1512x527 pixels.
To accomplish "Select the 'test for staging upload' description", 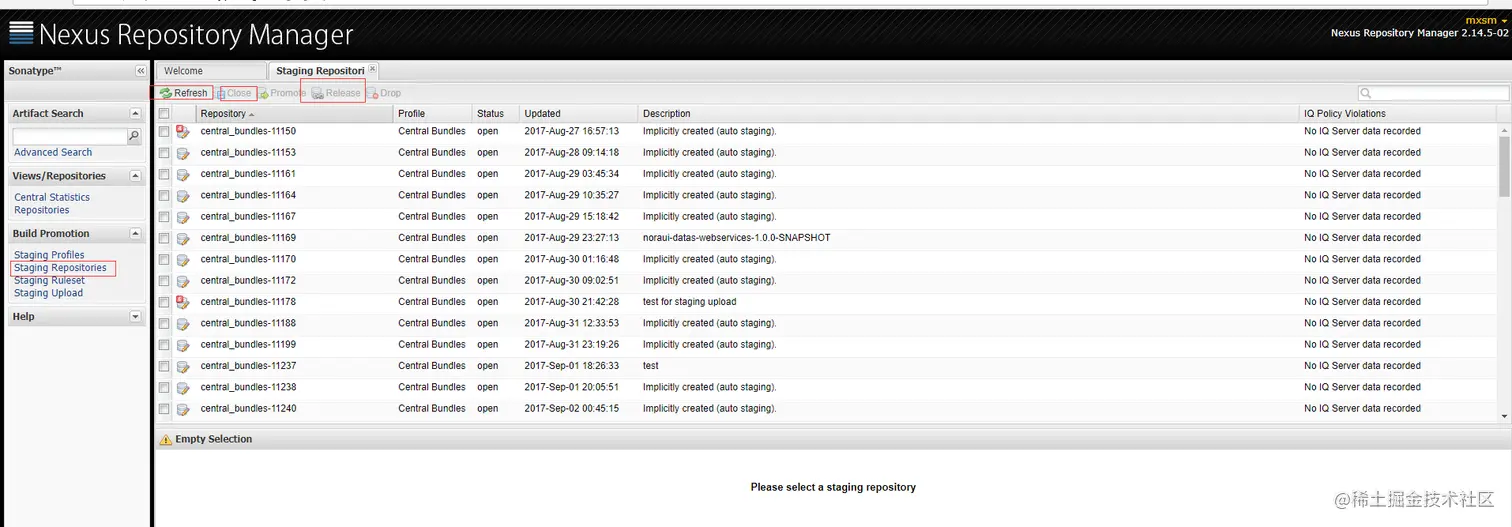I will (689, 302).
